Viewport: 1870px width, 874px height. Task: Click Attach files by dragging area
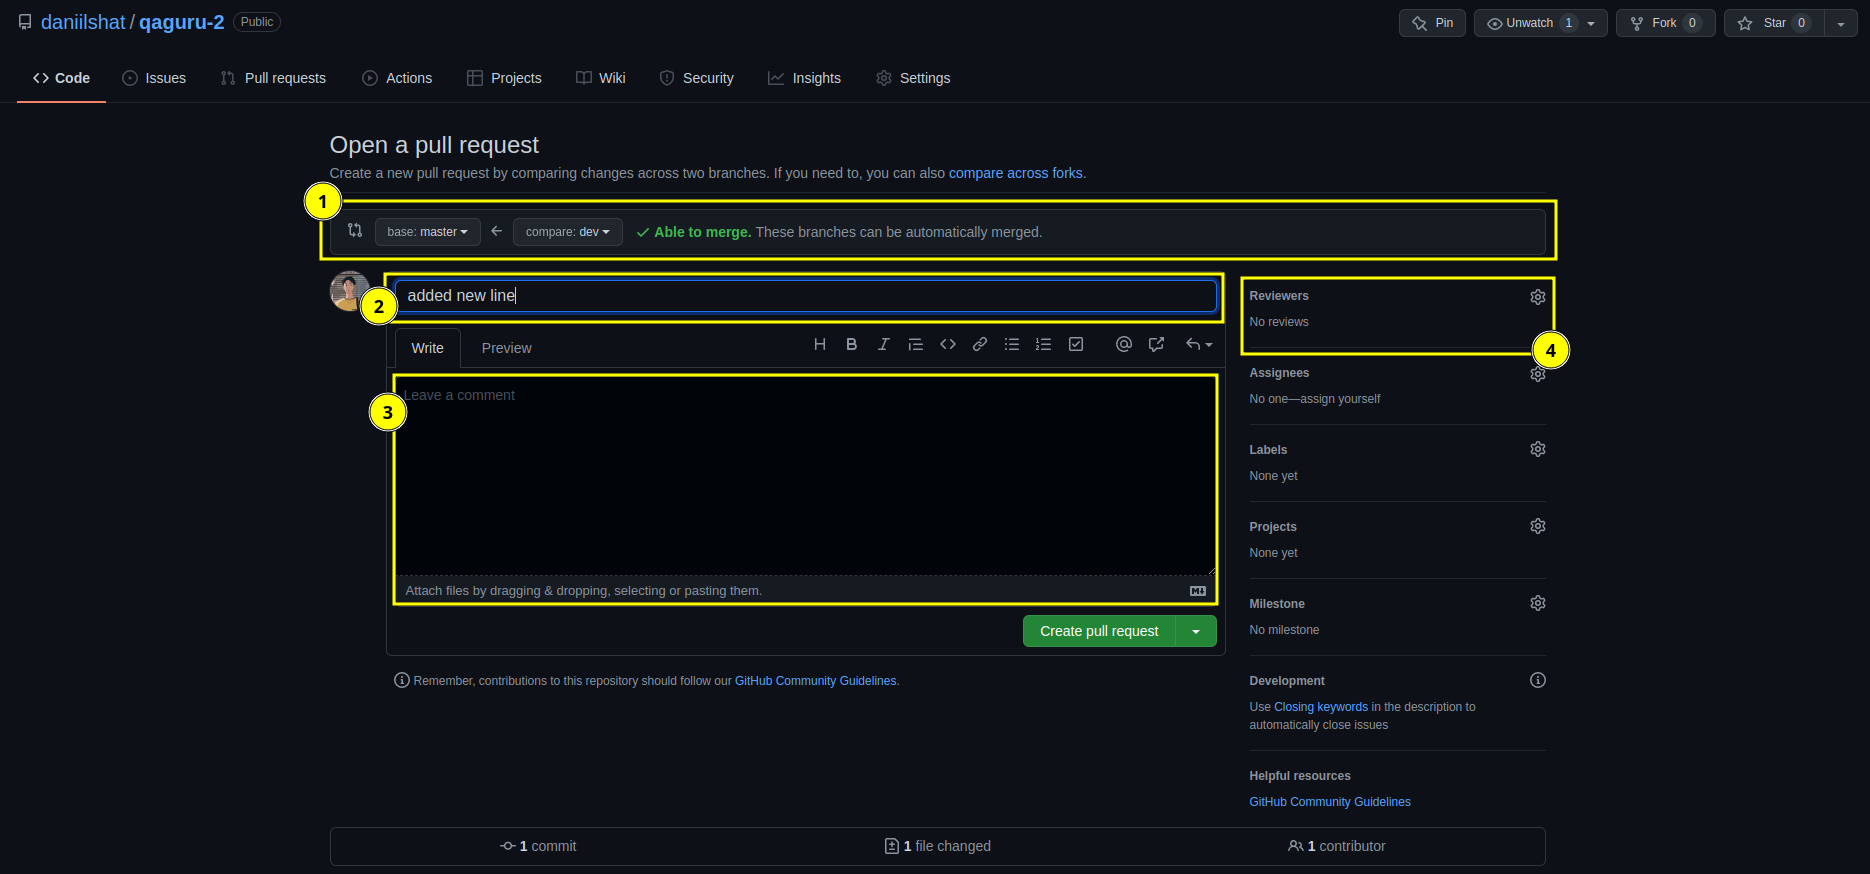(x=806, y=591)
